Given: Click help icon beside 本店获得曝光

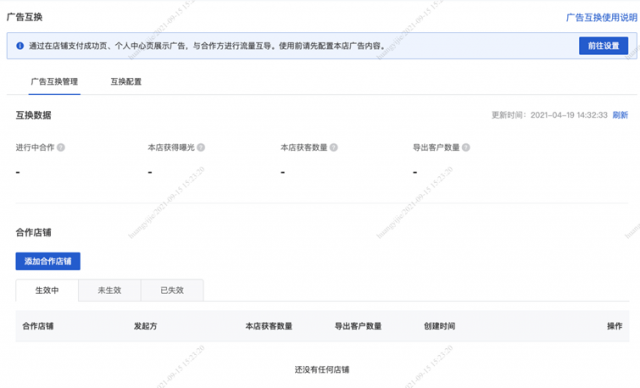Looking at the screenshot, I should click(x=201, y=147).
